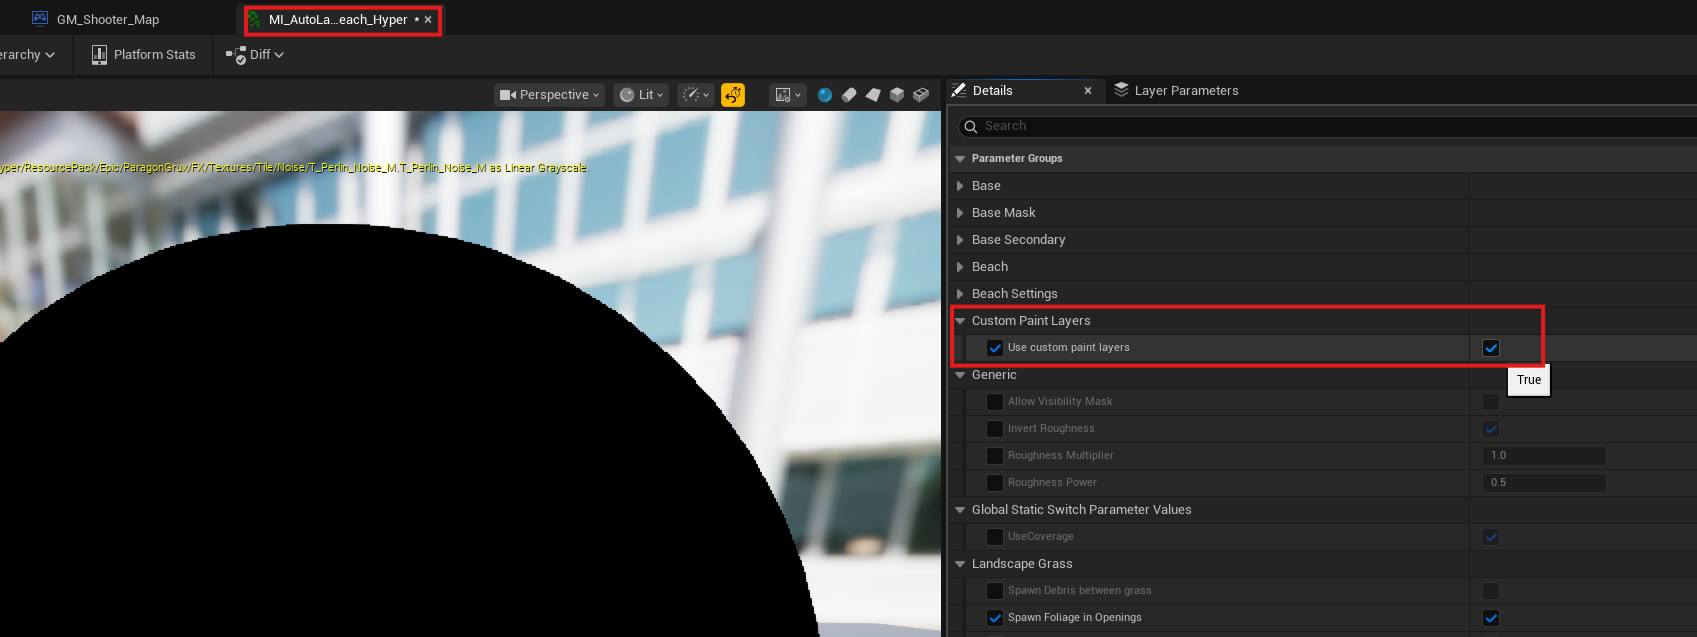Screen dimensions: 1697x637
Task: Click the Roughness Power value field 0.5
Action: [1544, 483]
